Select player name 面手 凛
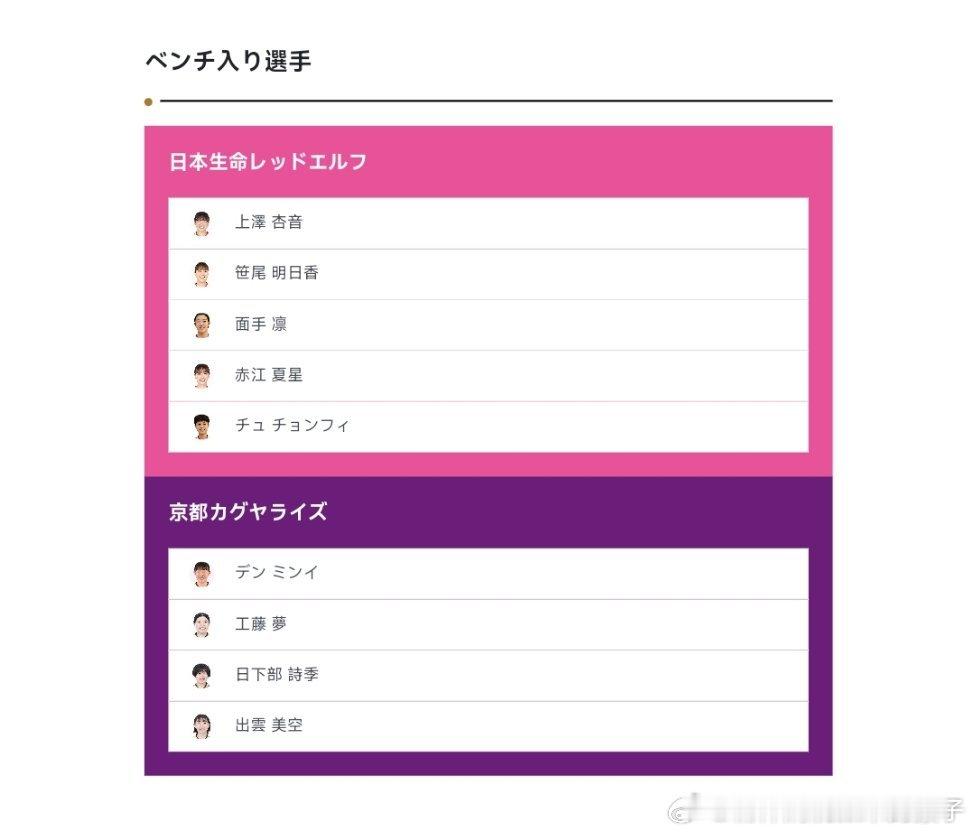Viewport: 974px width, 833px height. (261, 324)
